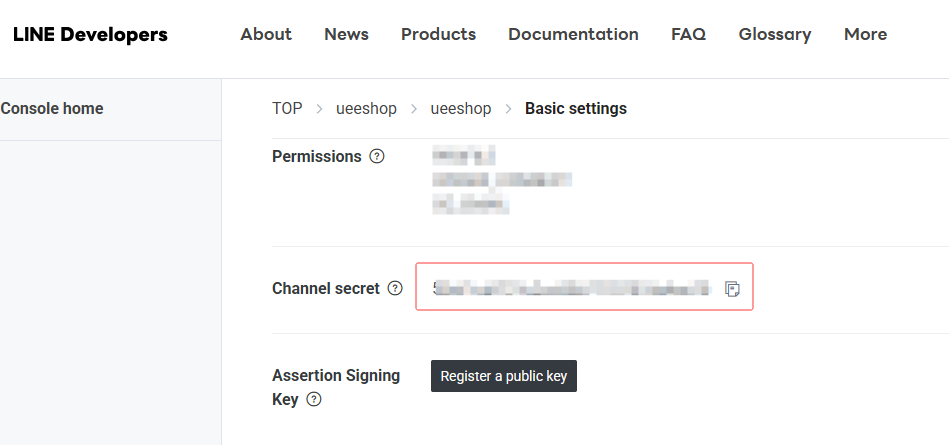949x445 pixels.
Task: Click the help icon beside Assertion Signing Key
Action: (314, 400)
